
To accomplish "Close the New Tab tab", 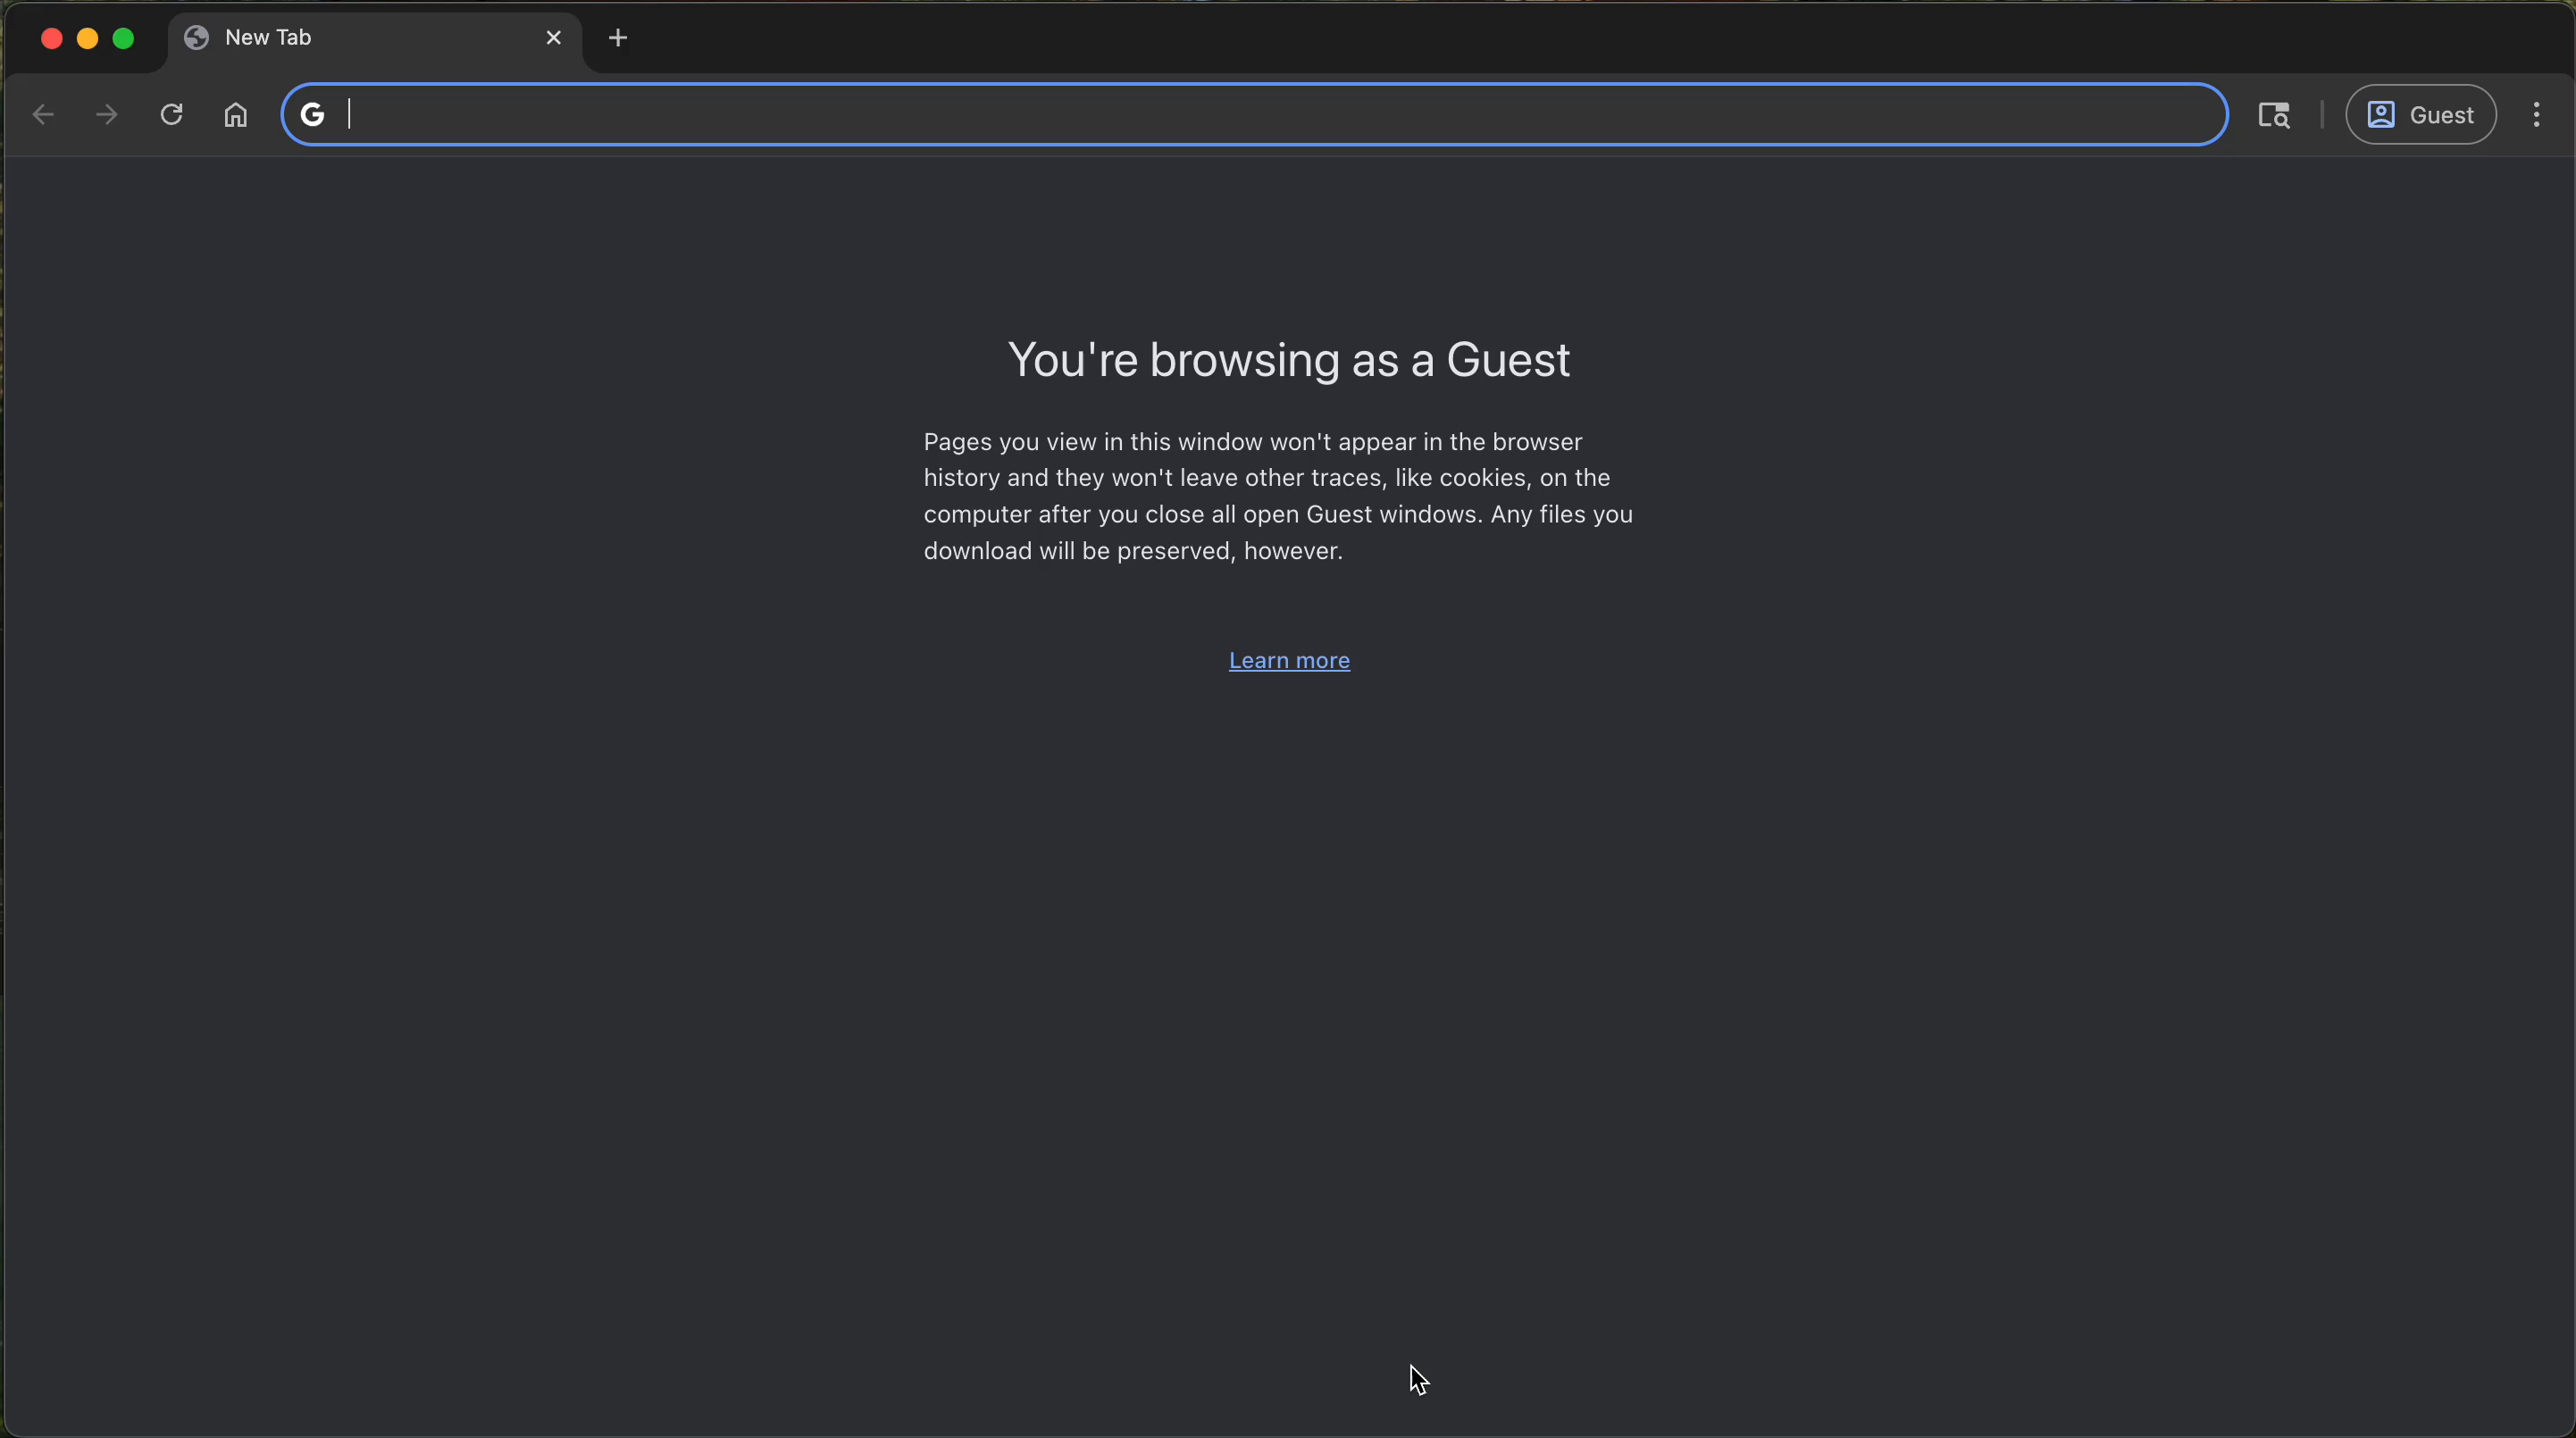I will (554, 38).
